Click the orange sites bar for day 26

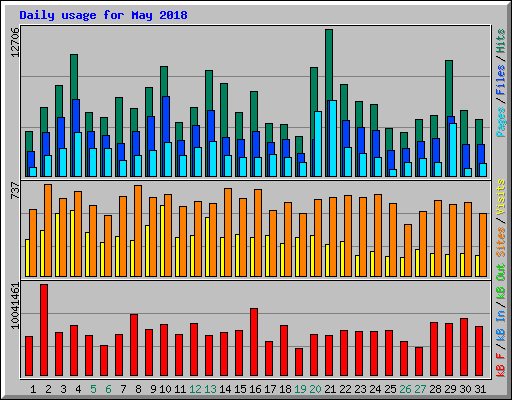(x=408, y=250)
